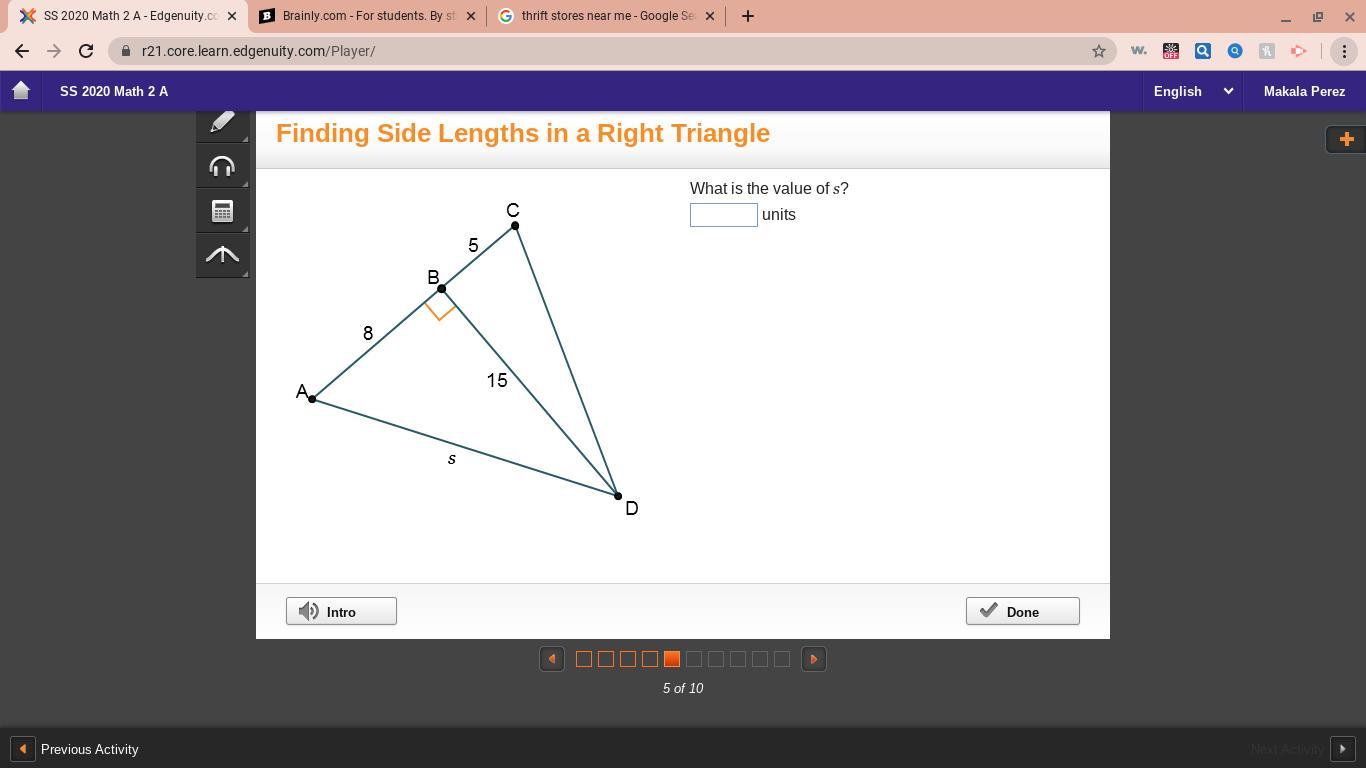The width and height of the screenshot is (1366, 768).
Task: Click the Edgenuity home icon
Action: [x=21, y=91]
